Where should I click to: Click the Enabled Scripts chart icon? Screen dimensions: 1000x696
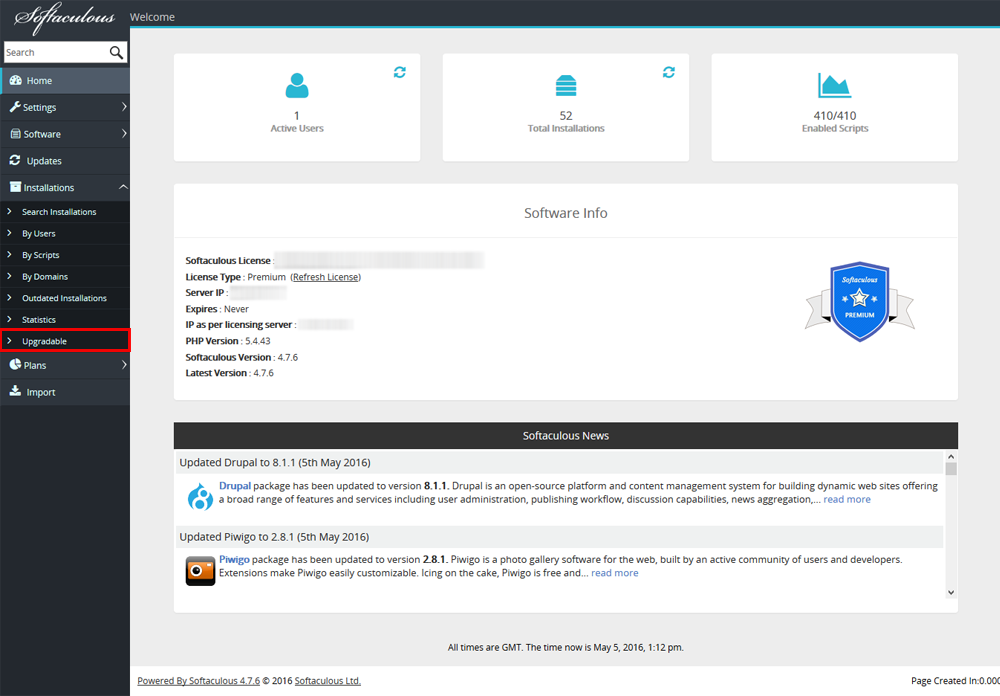(835, 85)
